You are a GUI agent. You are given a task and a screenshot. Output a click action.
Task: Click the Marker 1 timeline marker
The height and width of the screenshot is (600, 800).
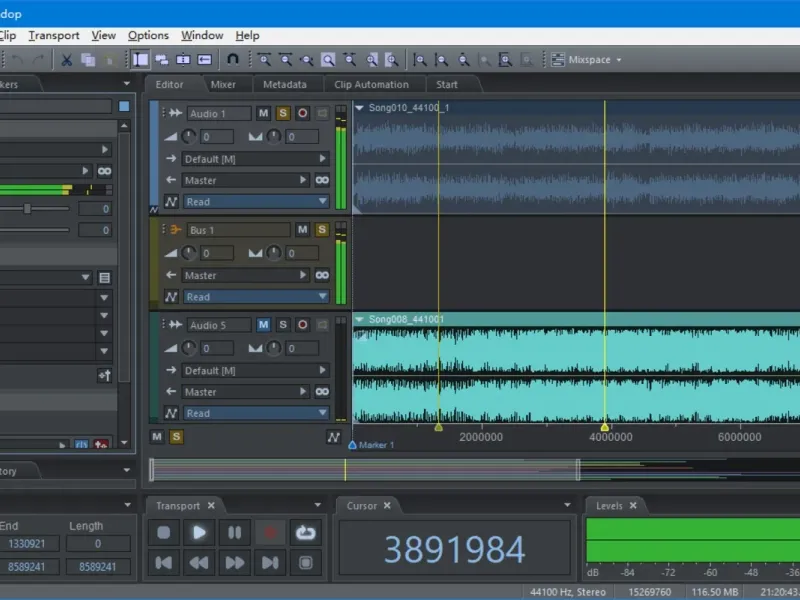coord(370,445)
